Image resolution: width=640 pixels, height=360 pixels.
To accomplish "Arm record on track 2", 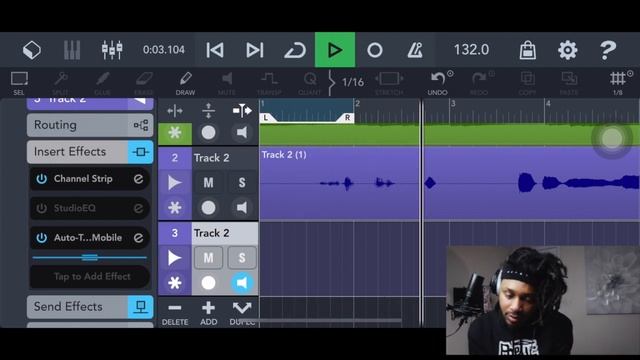I will (x=208, y=208).
